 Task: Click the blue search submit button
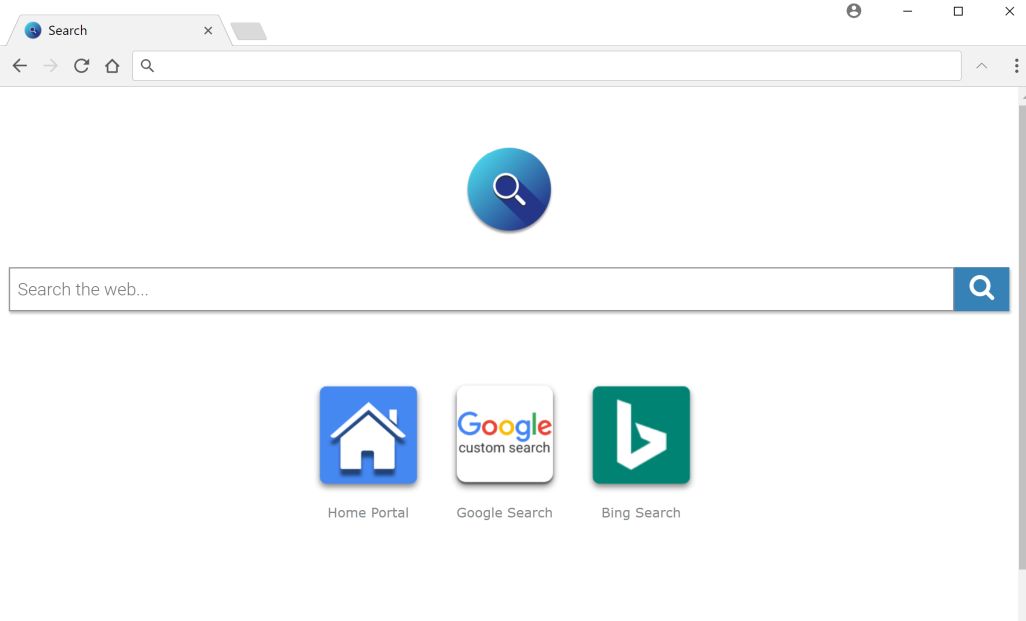coord(981,289)
